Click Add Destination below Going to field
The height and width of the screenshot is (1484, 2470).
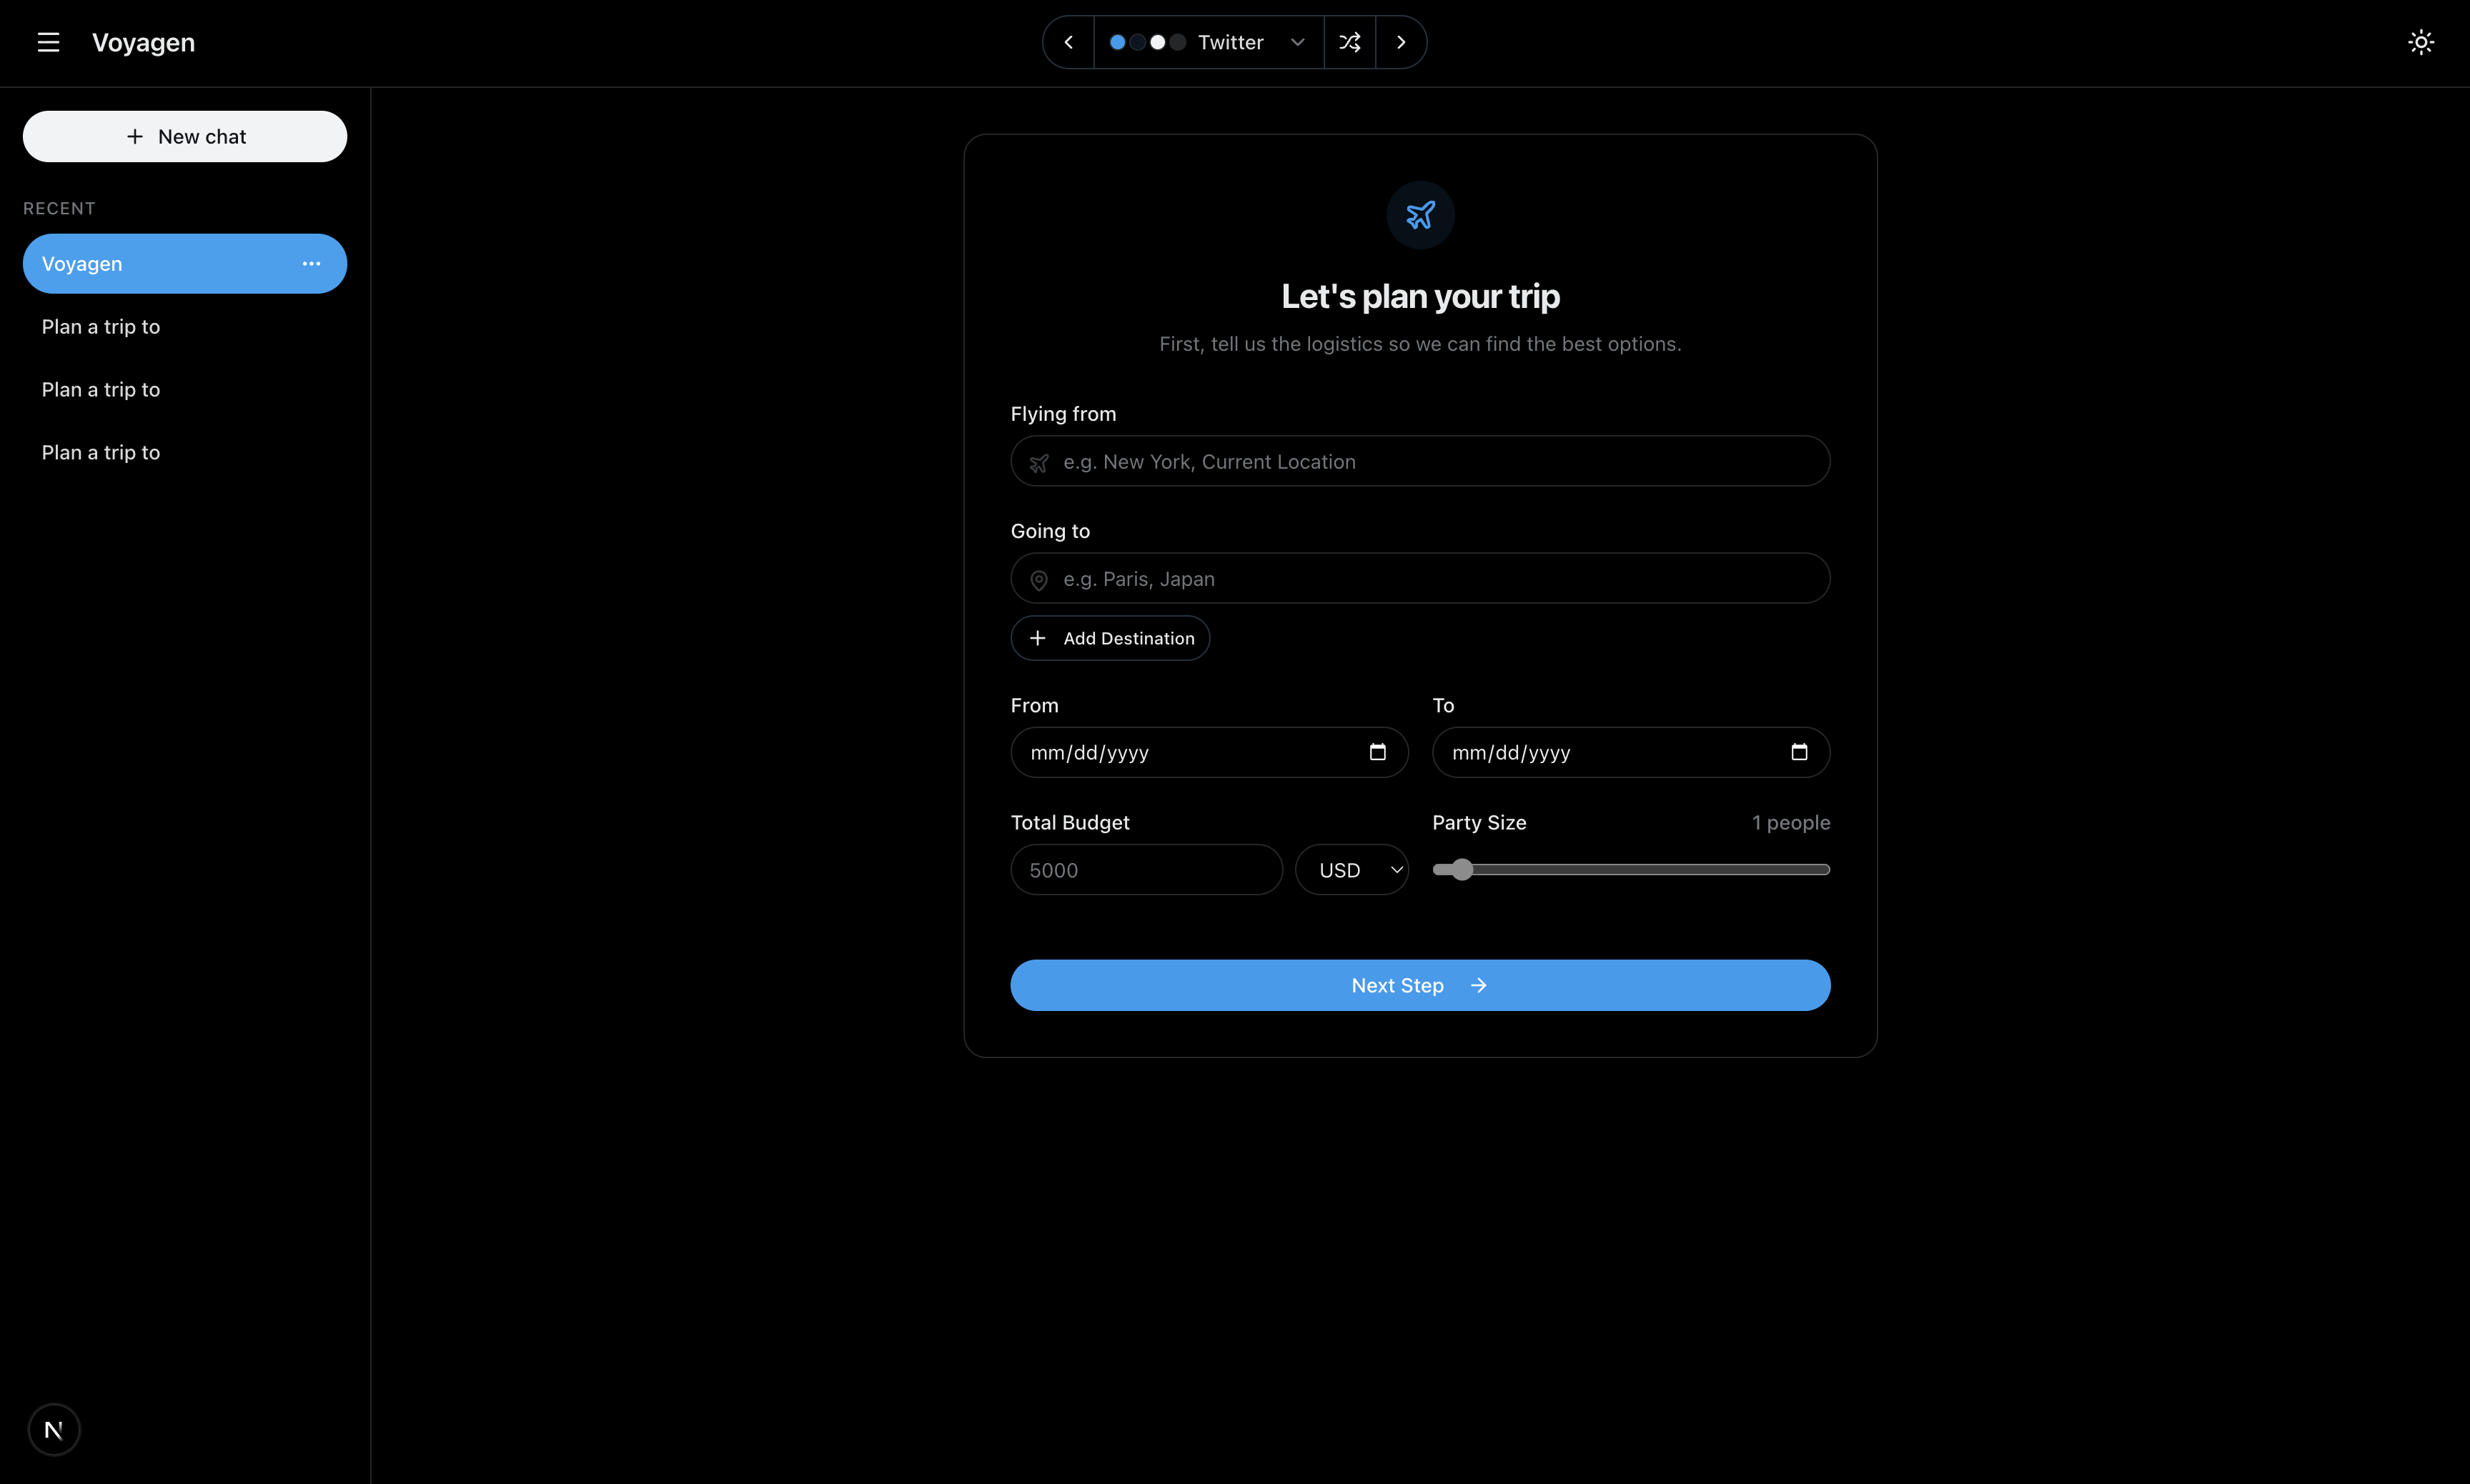point(1109,637)
